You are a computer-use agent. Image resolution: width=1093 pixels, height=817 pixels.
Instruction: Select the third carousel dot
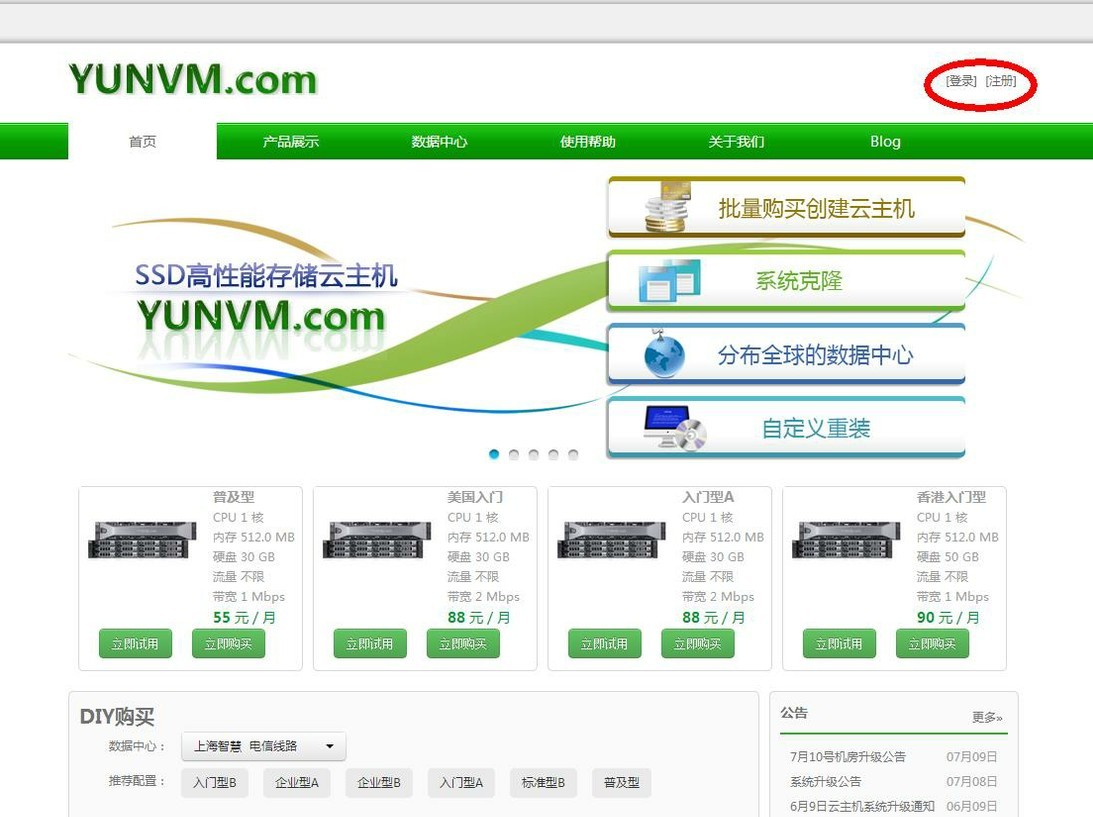533,455
